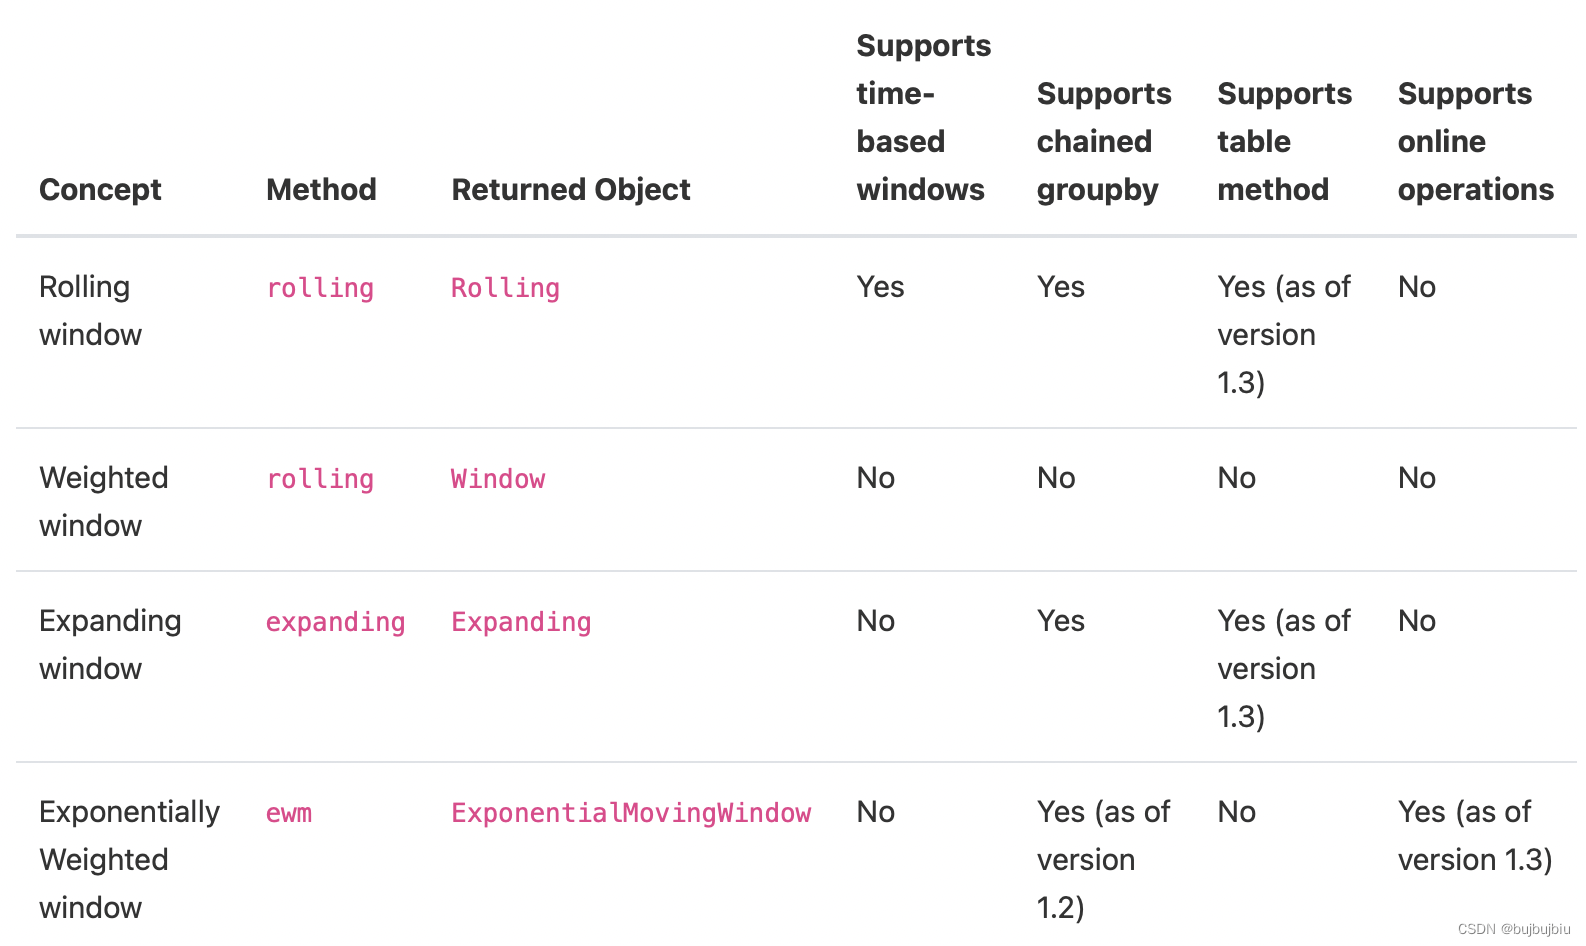Open the Window returned object link

tap(498, 479)
